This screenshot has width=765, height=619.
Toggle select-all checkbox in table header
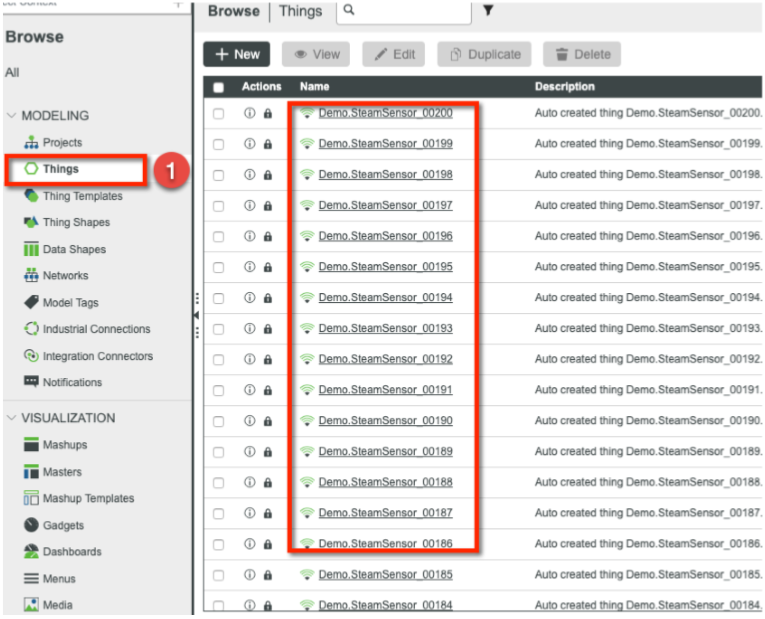click(219, 87)
